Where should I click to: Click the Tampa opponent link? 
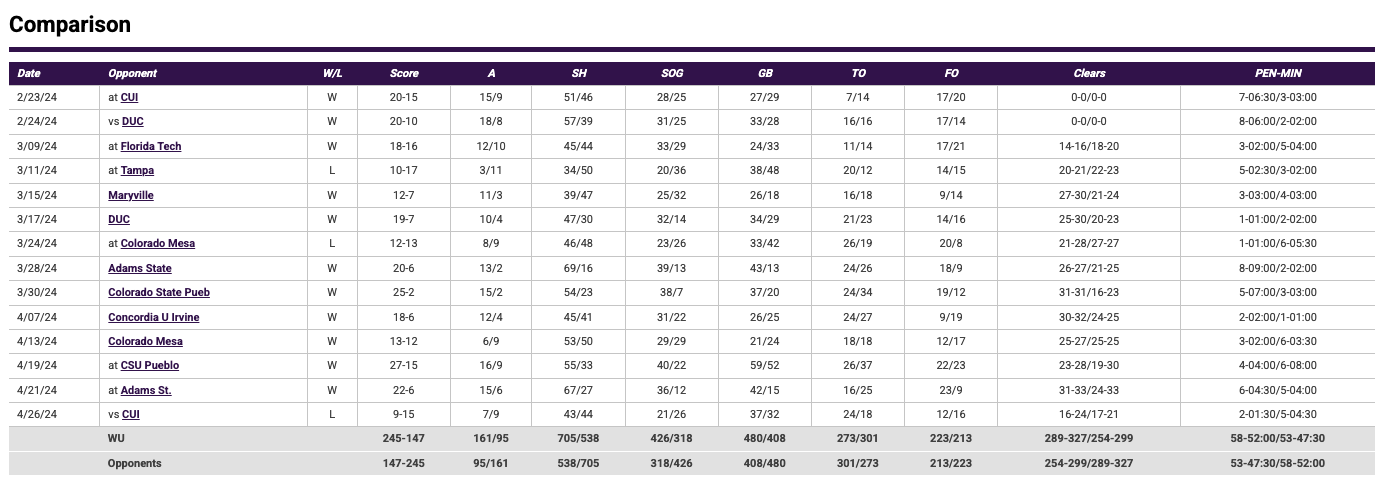[x=137, y=171]
